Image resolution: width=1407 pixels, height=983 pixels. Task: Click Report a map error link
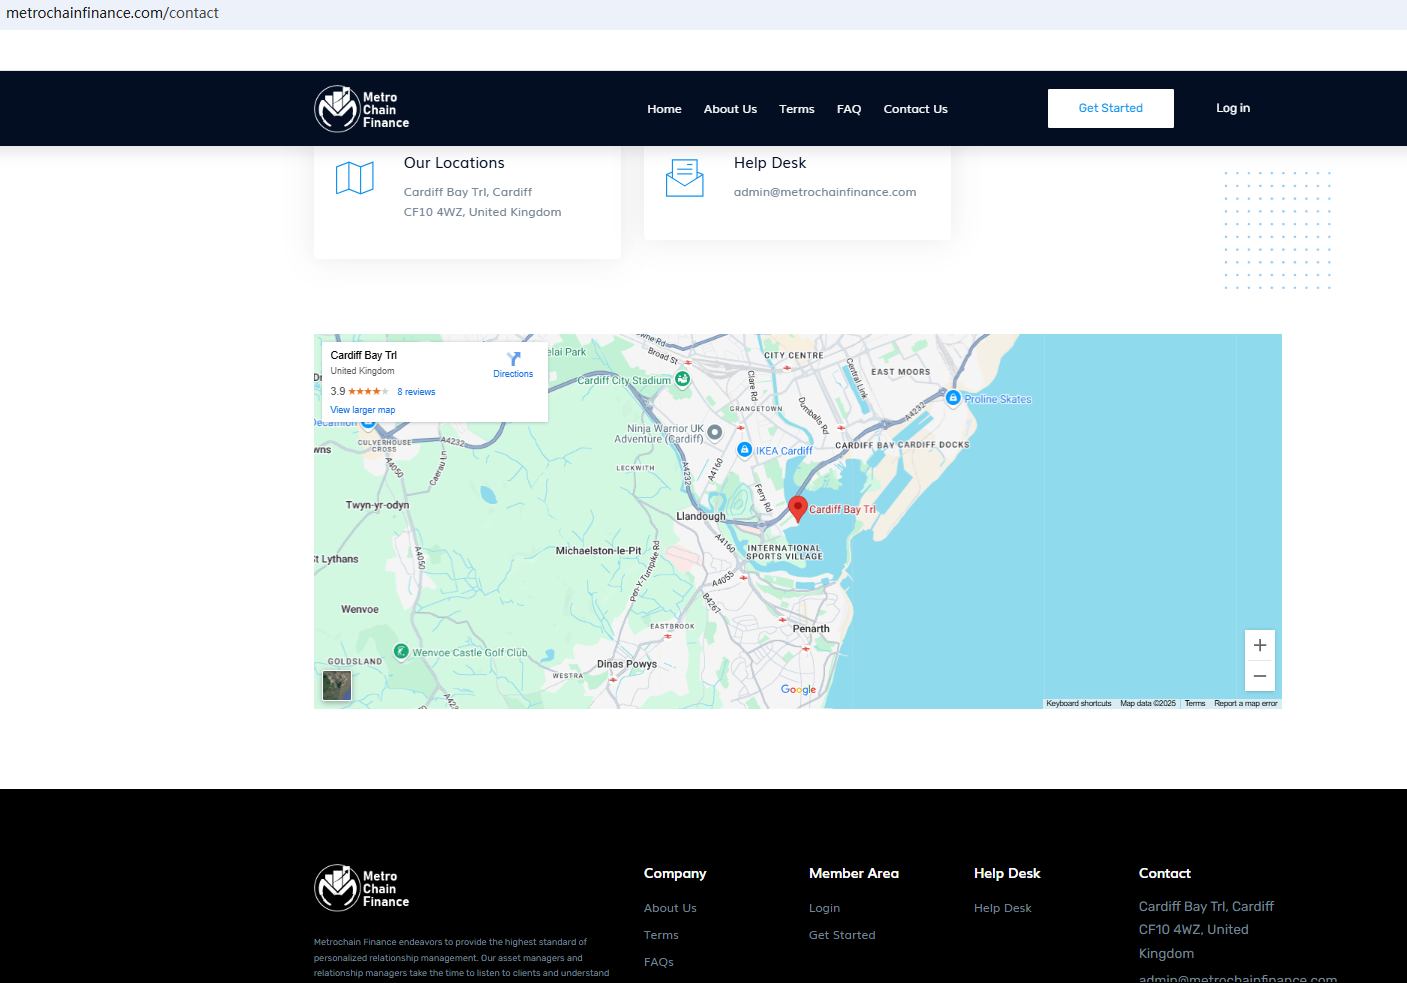[1245, 704]
